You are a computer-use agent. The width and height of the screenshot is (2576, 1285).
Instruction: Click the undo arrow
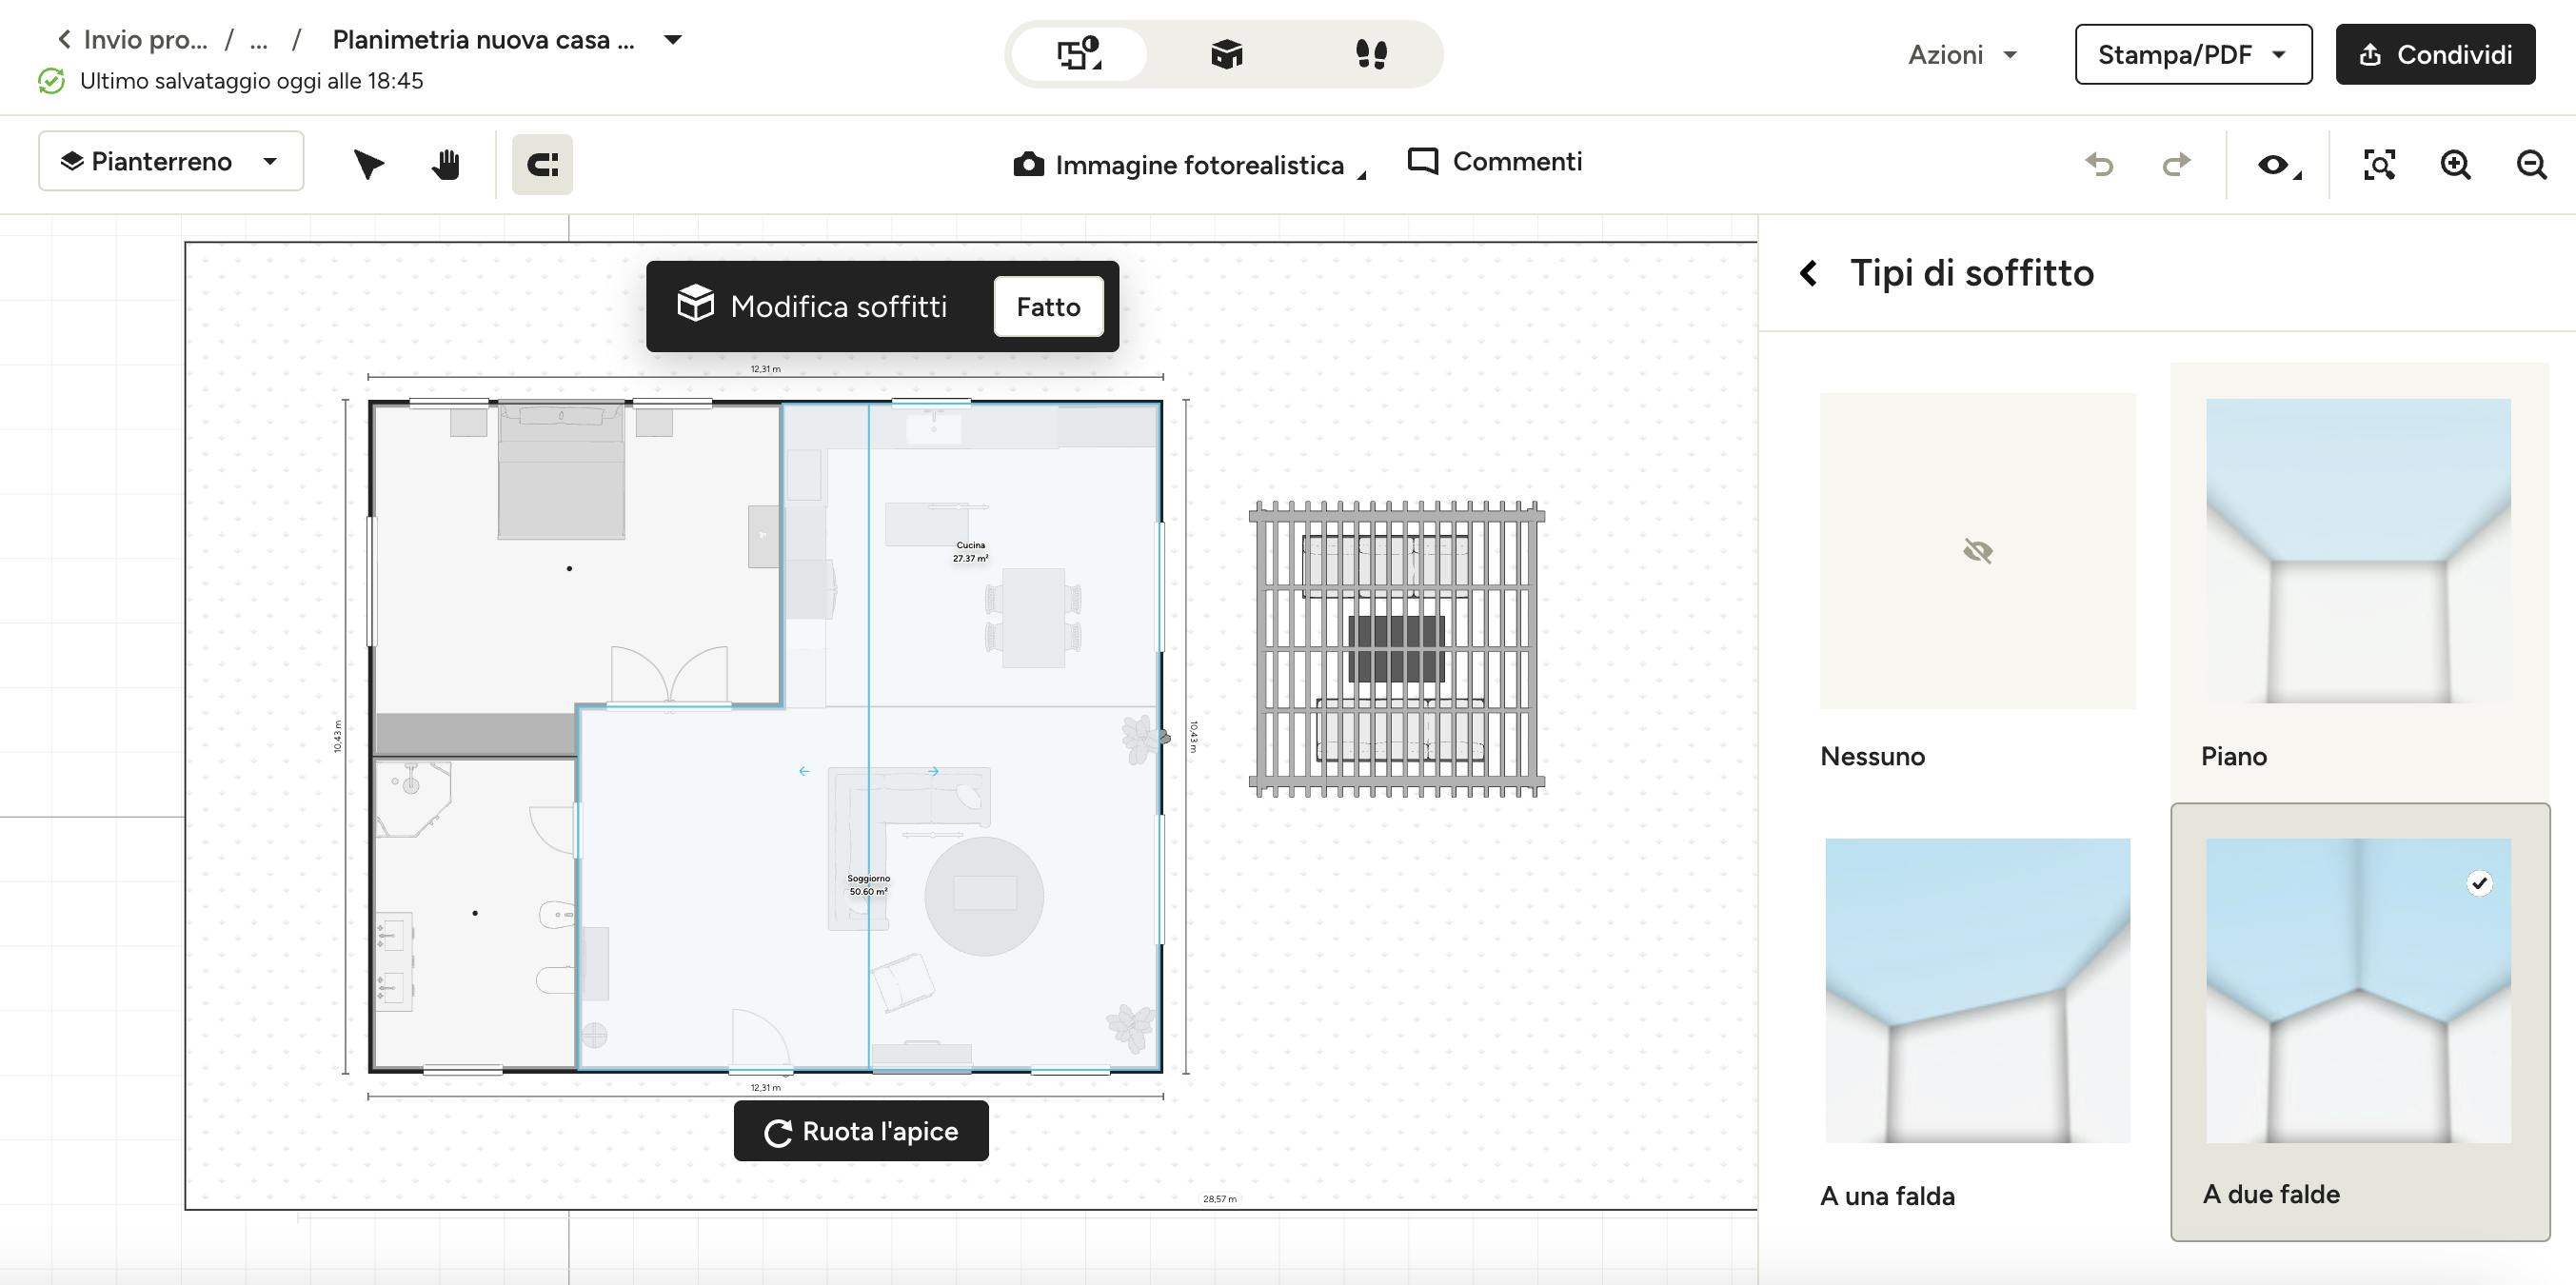(2099, 164)
